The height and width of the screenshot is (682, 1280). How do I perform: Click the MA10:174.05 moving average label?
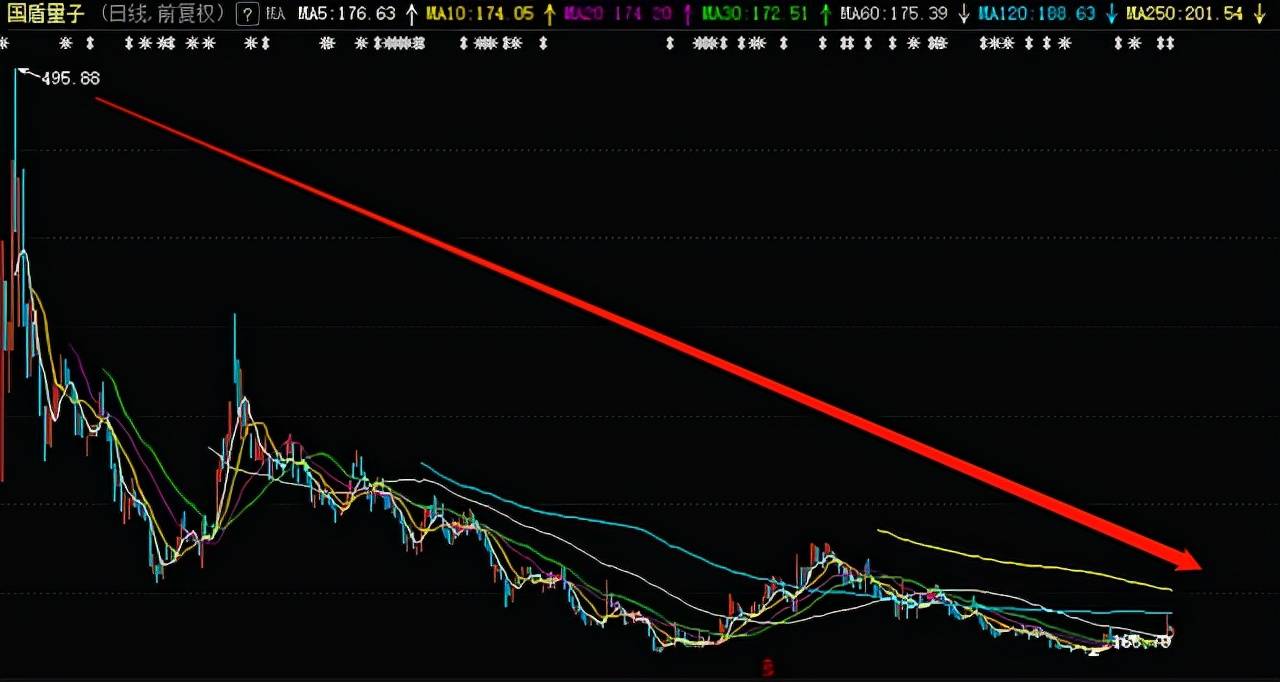point(482,15)
